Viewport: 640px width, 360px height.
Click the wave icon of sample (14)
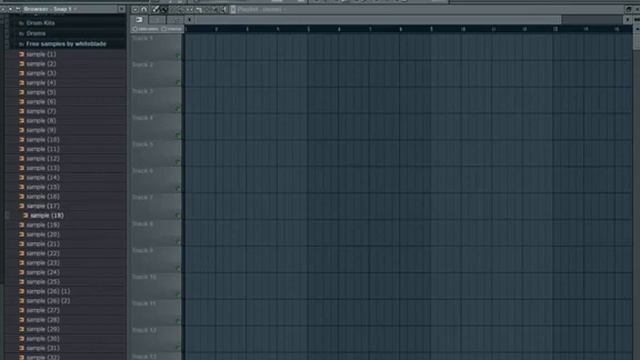click(x=22, y=178)
